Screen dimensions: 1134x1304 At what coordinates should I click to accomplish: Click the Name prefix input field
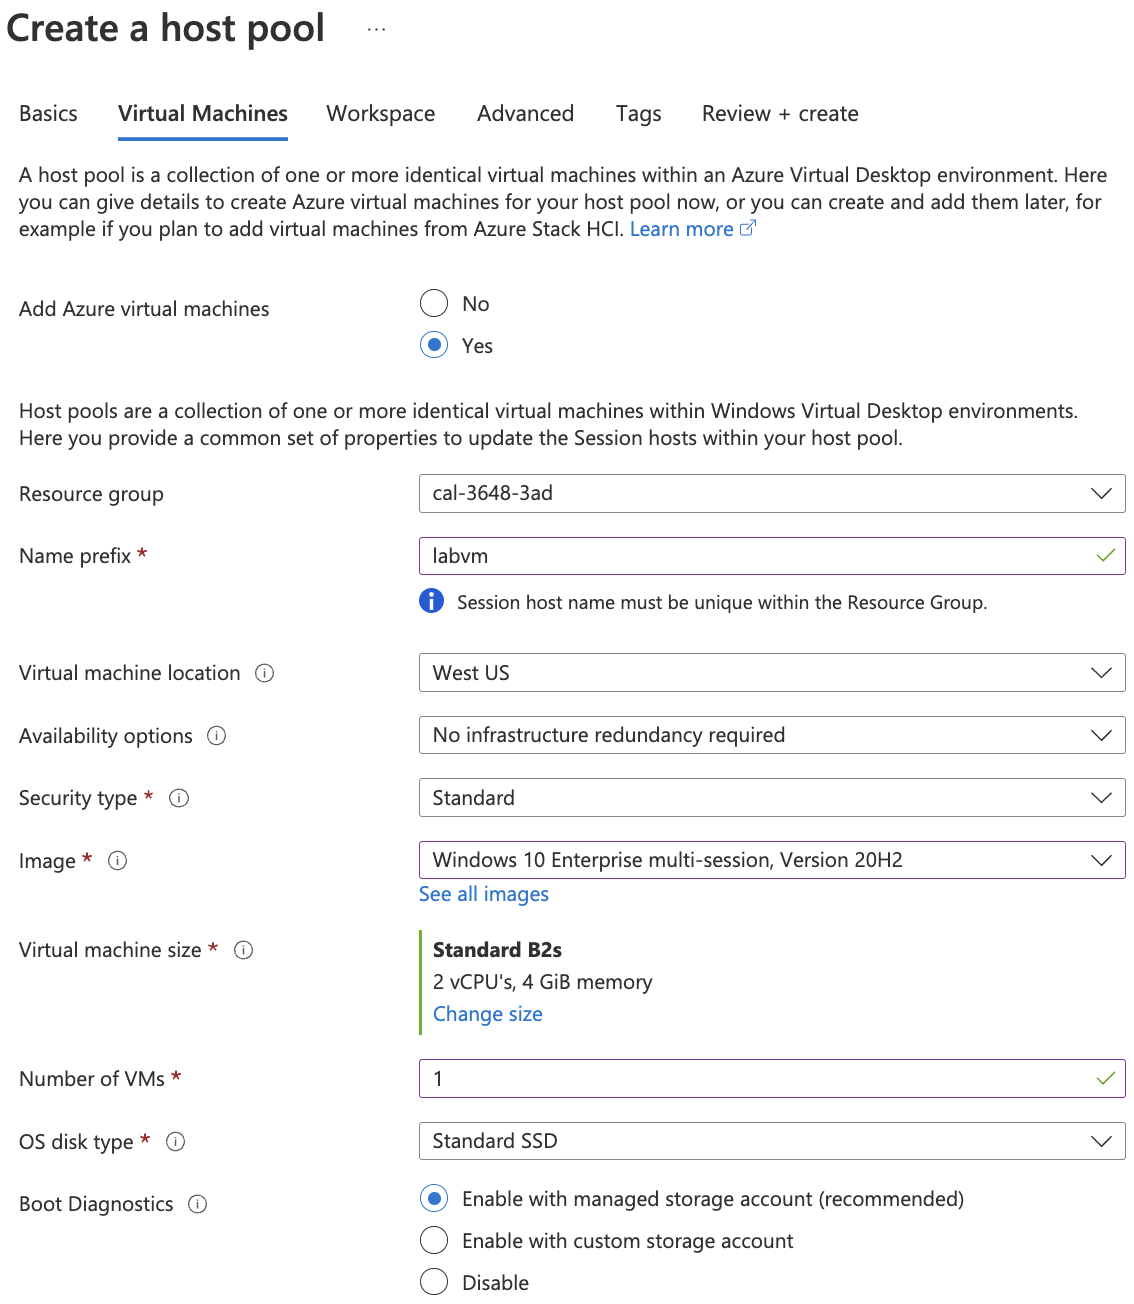[x=760, y=556]
